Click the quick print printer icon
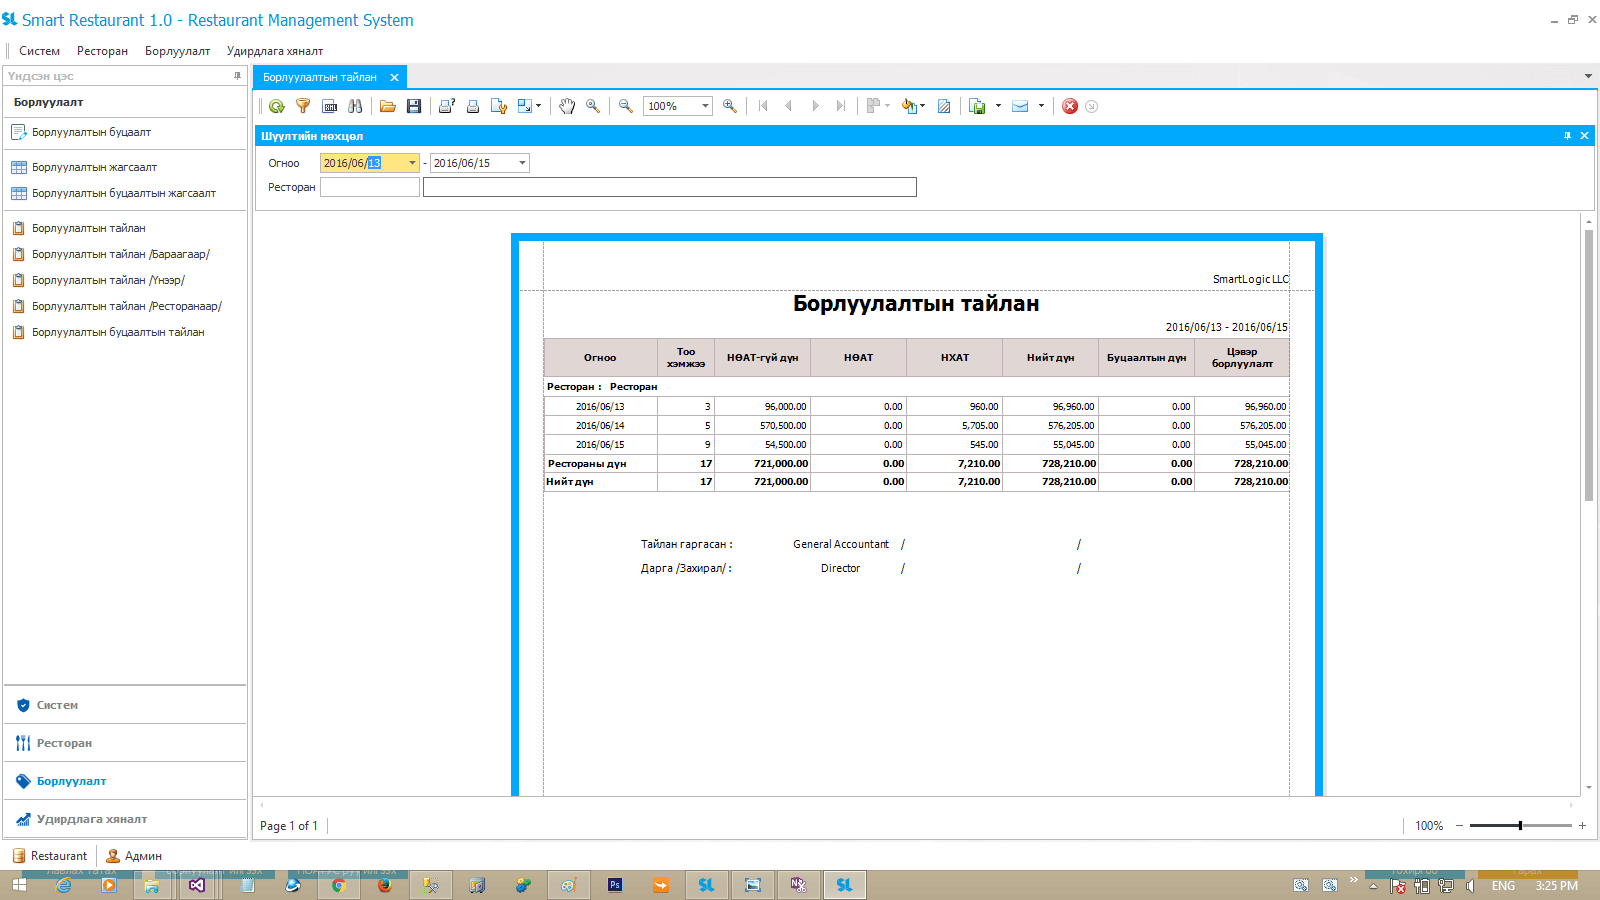 [473, 106]
